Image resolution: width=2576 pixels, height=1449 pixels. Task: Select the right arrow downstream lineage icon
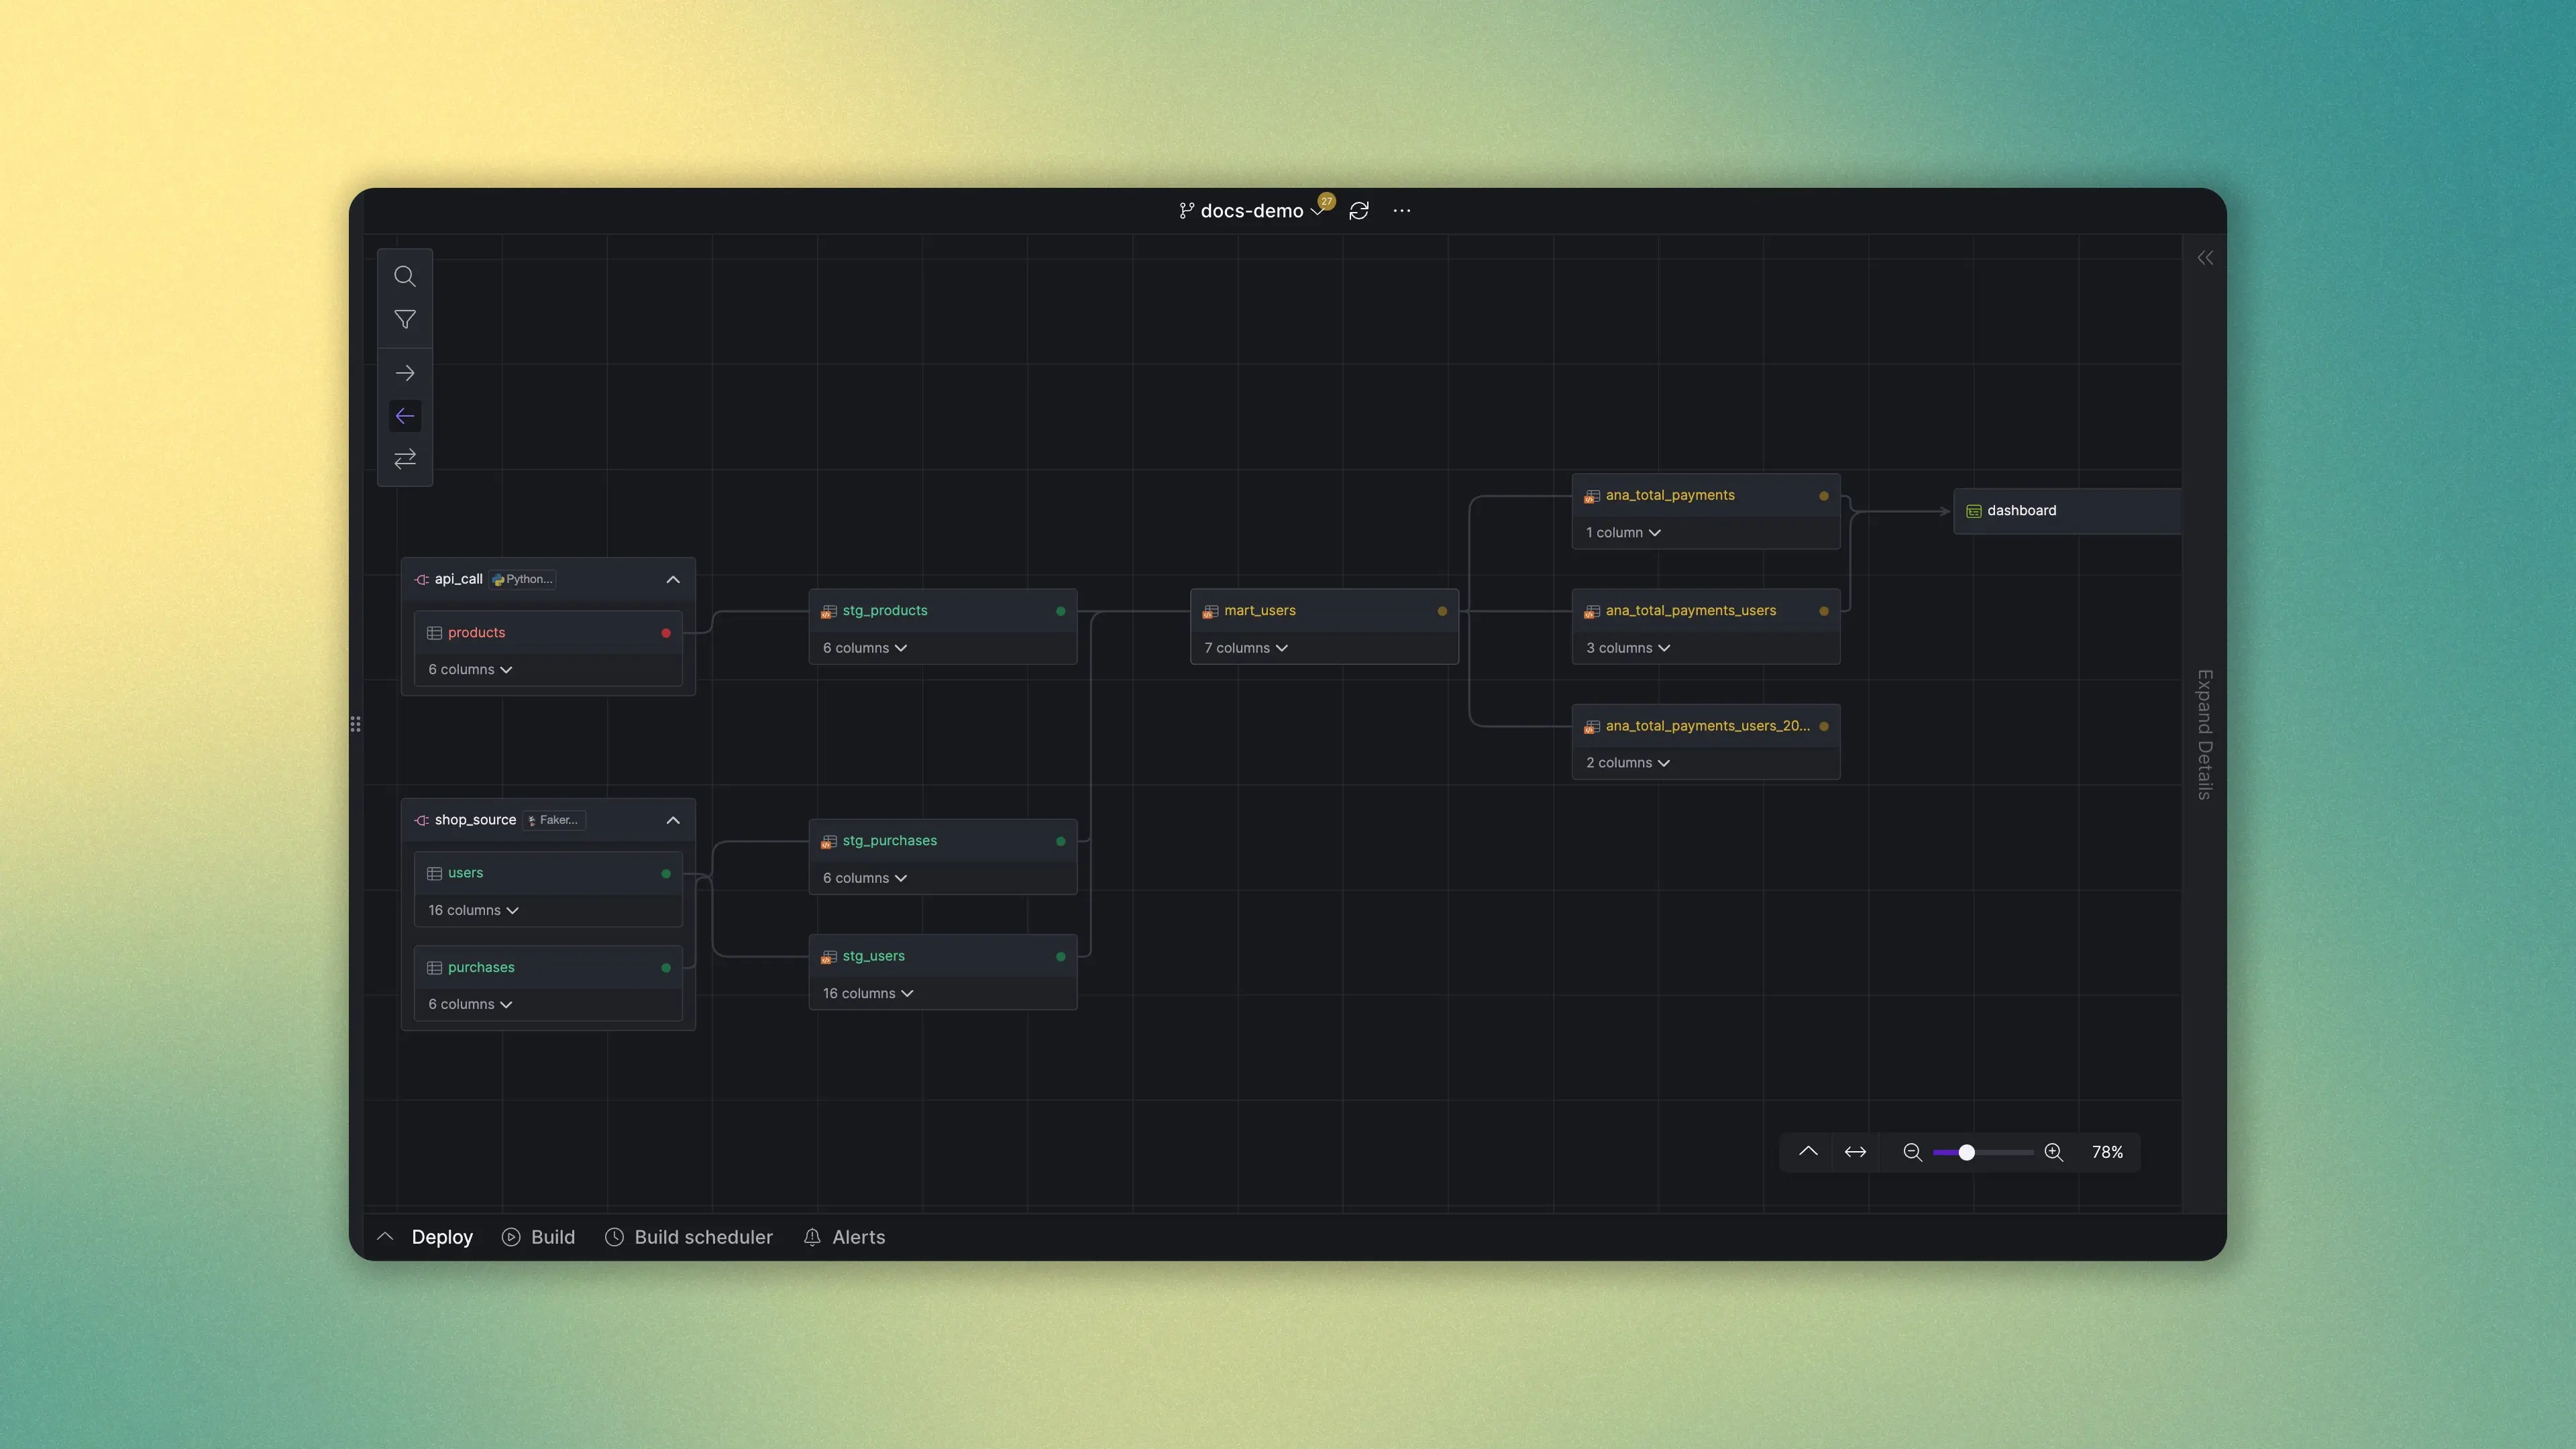(x=404, y=374)
